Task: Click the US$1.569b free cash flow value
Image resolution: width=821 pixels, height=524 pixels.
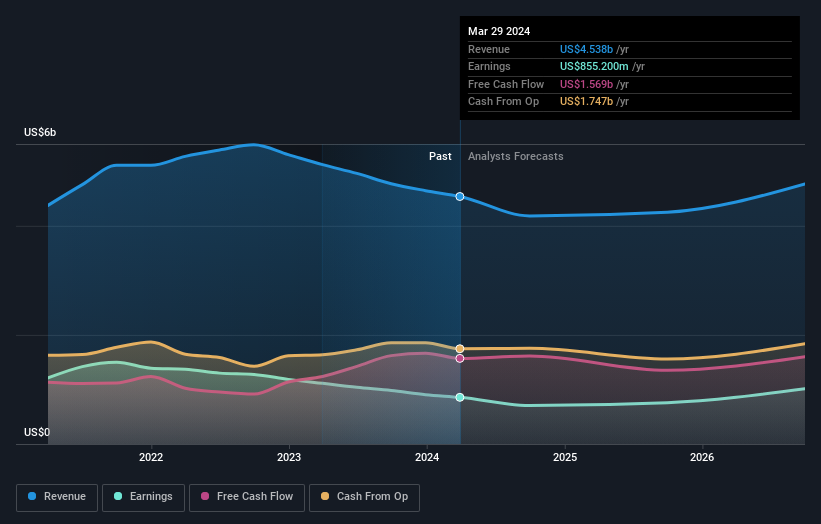Action: point(586,84)
